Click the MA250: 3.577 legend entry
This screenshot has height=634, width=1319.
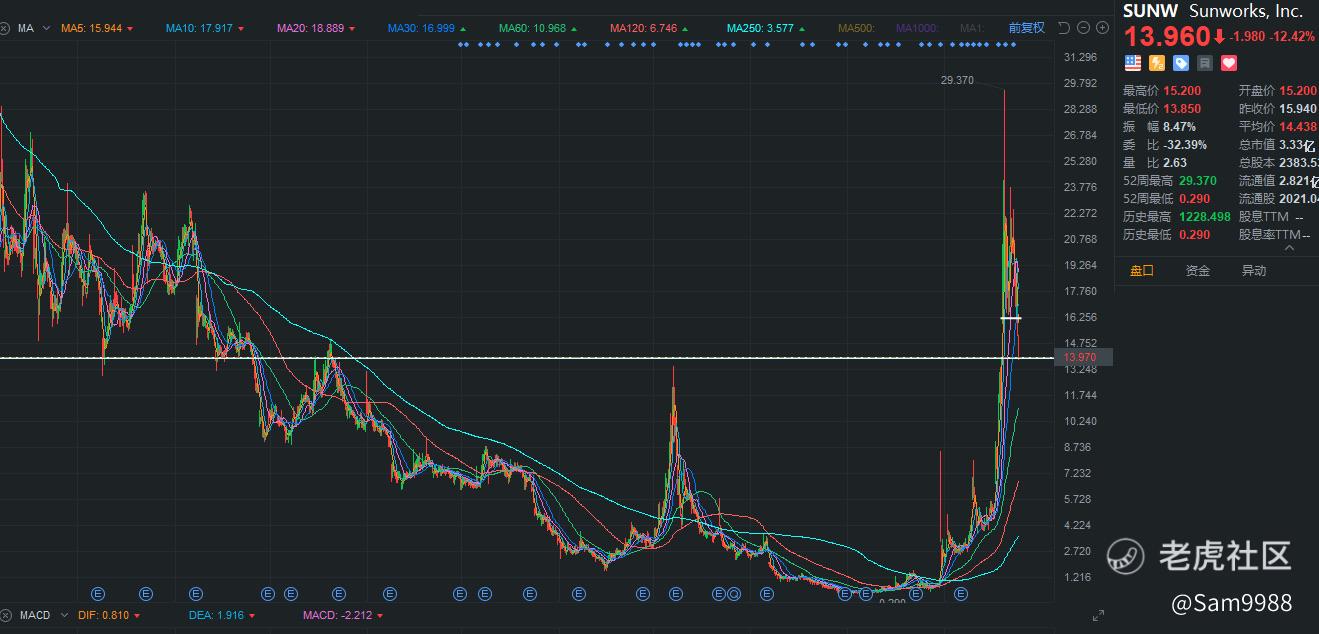pyautogui.click(x=761, y=29)
